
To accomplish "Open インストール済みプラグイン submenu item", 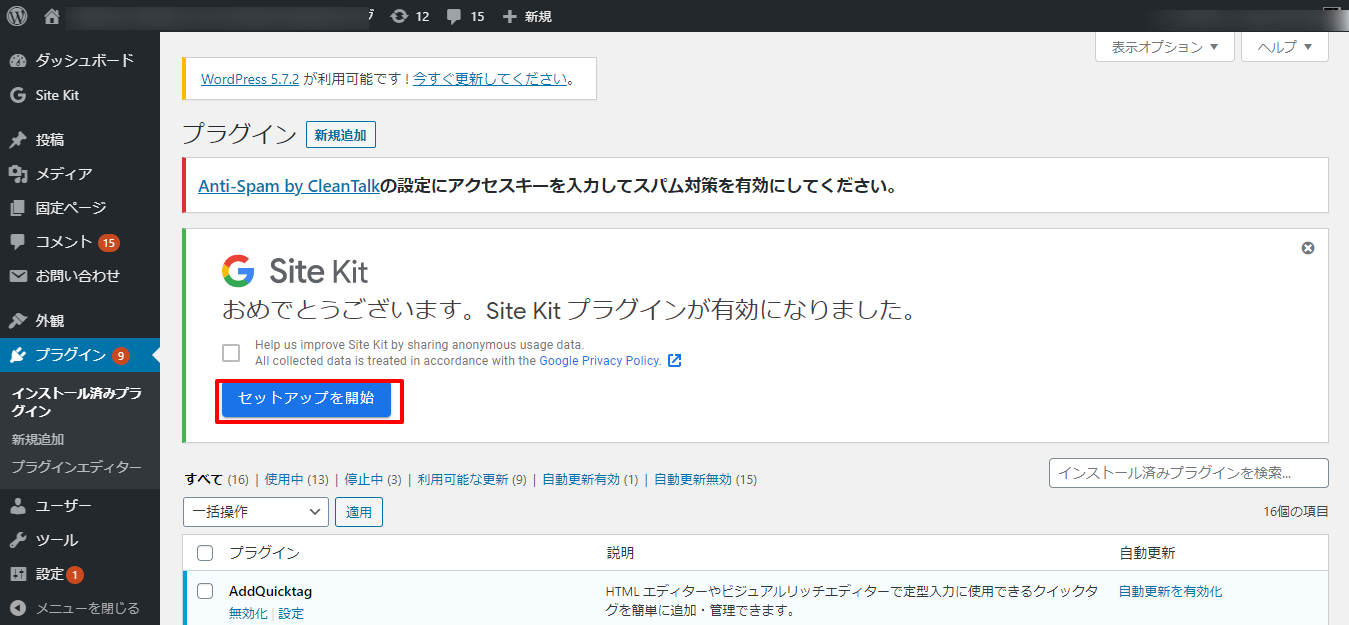I will [x=77, y=402].
